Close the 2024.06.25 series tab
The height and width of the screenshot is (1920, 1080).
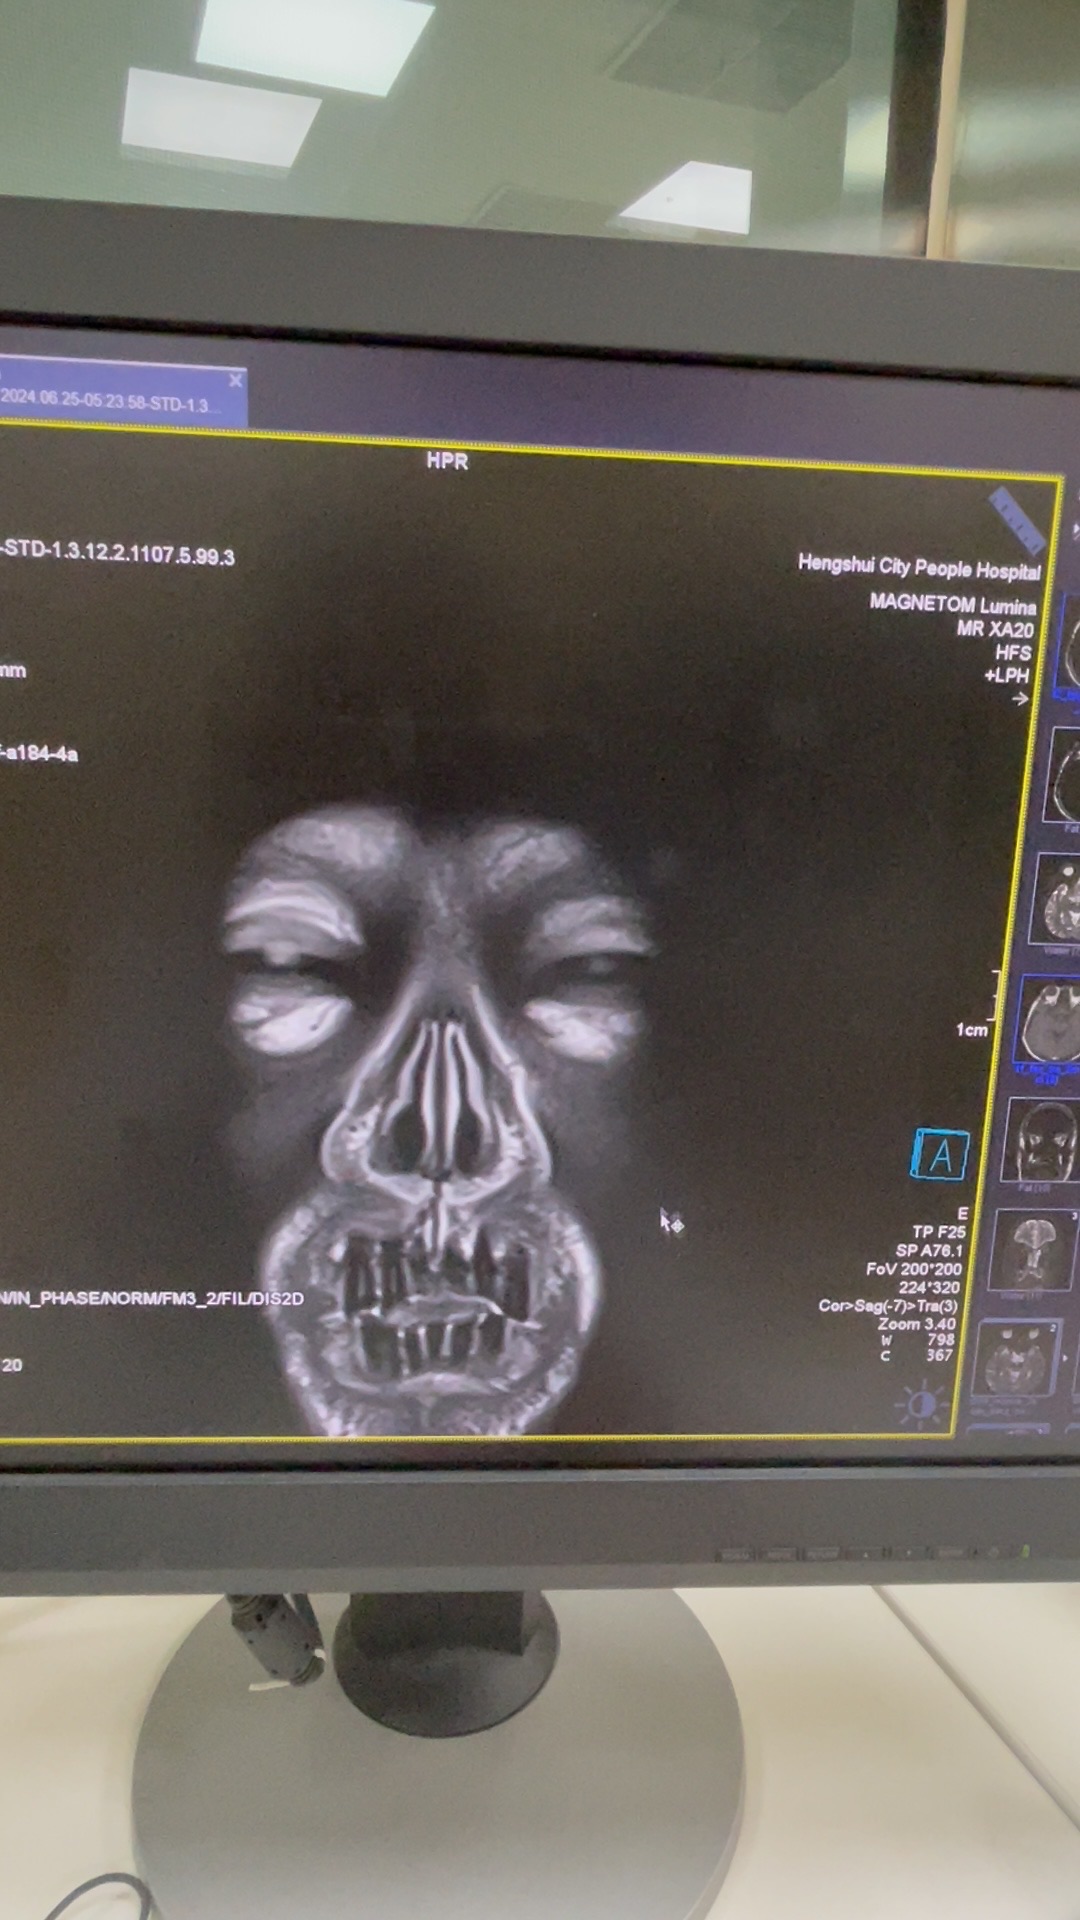(235, 380)
